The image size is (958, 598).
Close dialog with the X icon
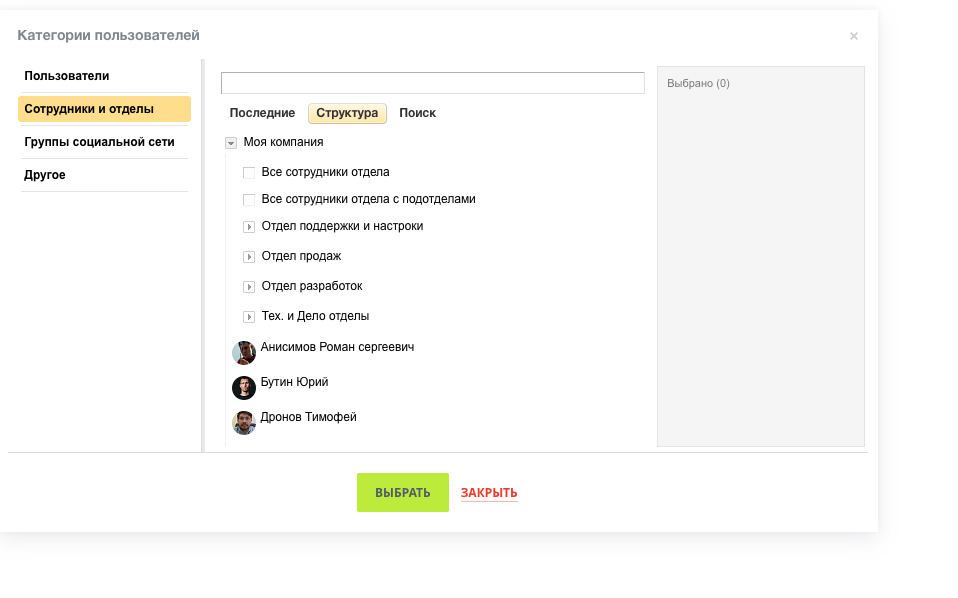[853, 36]
